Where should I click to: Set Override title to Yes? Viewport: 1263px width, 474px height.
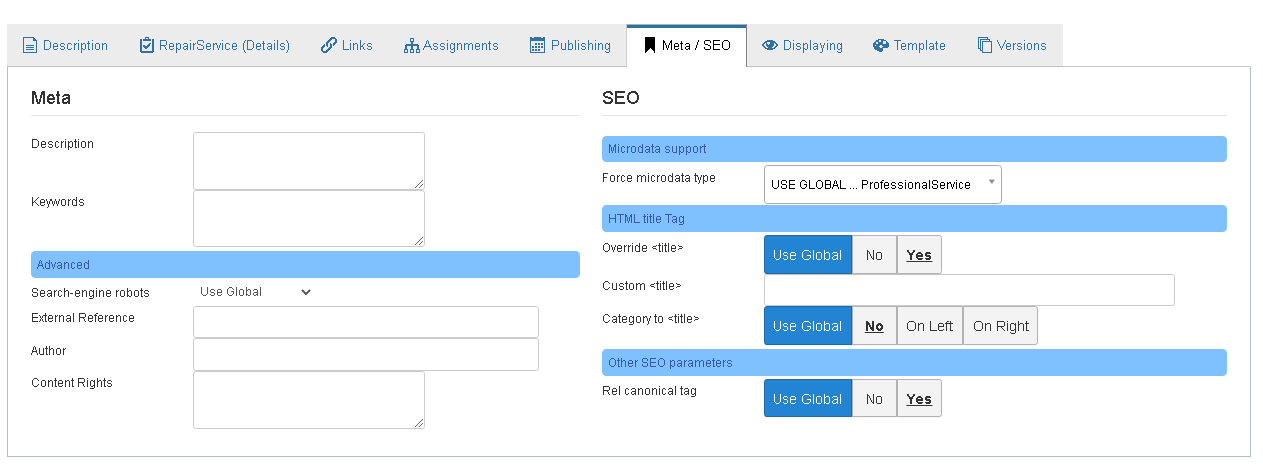coord(919,255)
